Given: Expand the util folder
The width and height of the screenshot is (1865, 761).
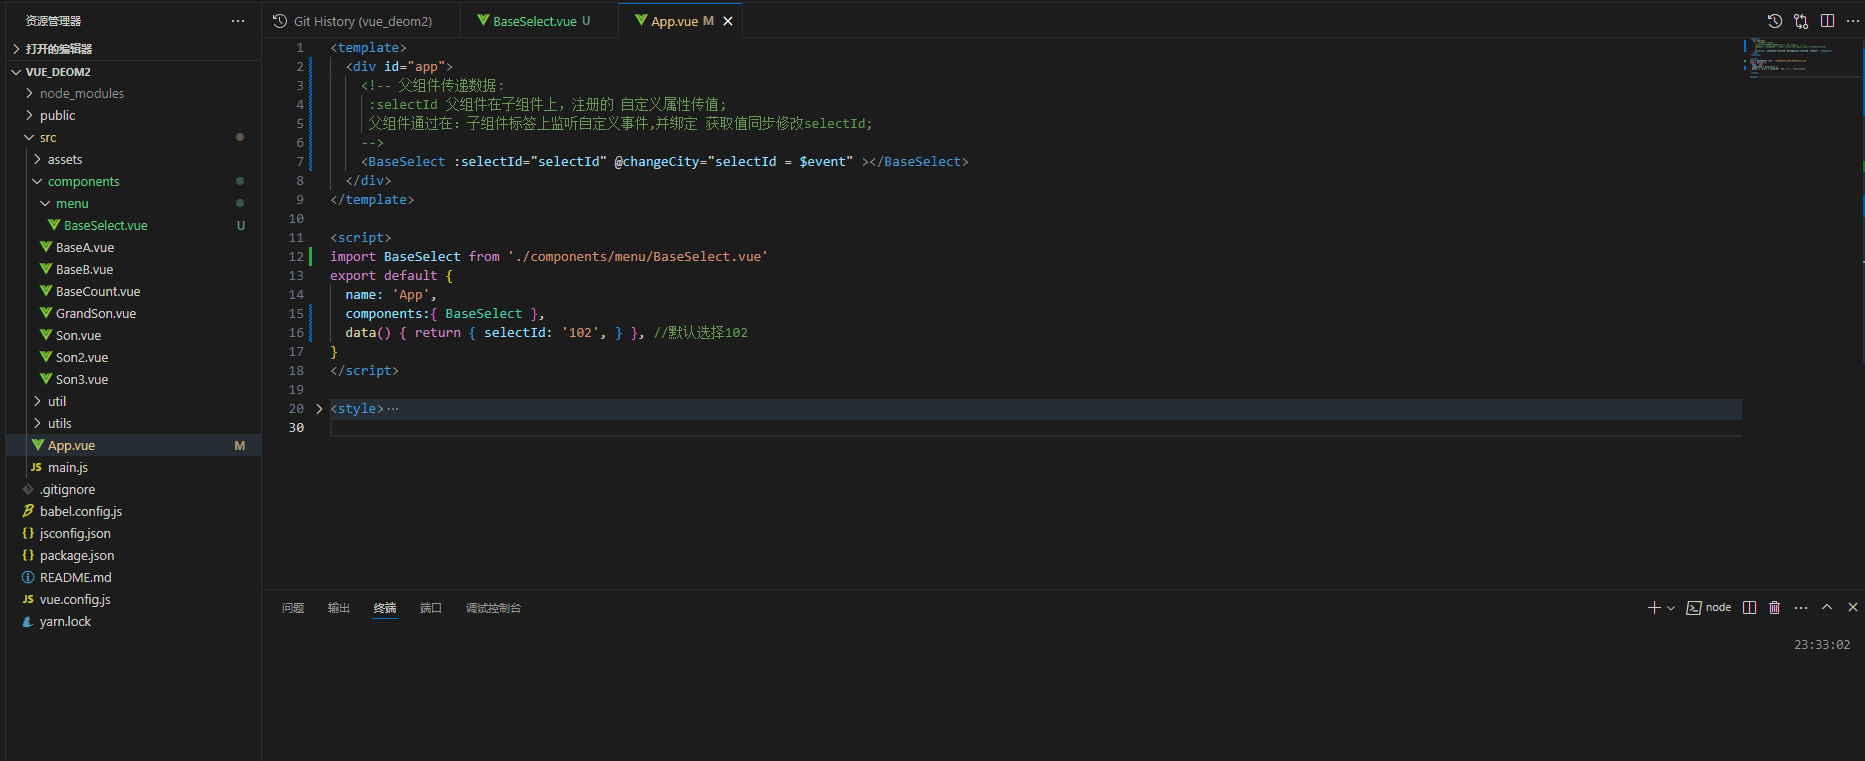Looking at the screenshot, I should (133, 402).
